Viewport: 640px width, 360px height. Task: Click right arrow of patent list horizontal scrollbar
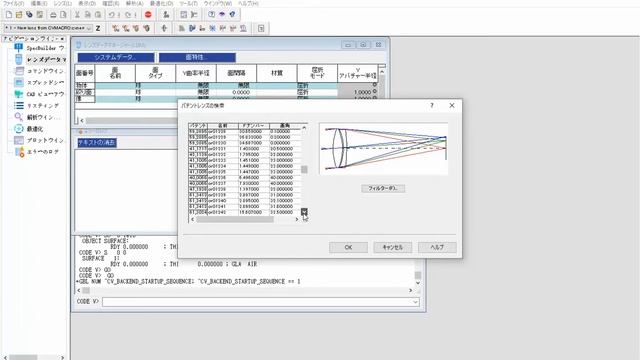[297, 220]
